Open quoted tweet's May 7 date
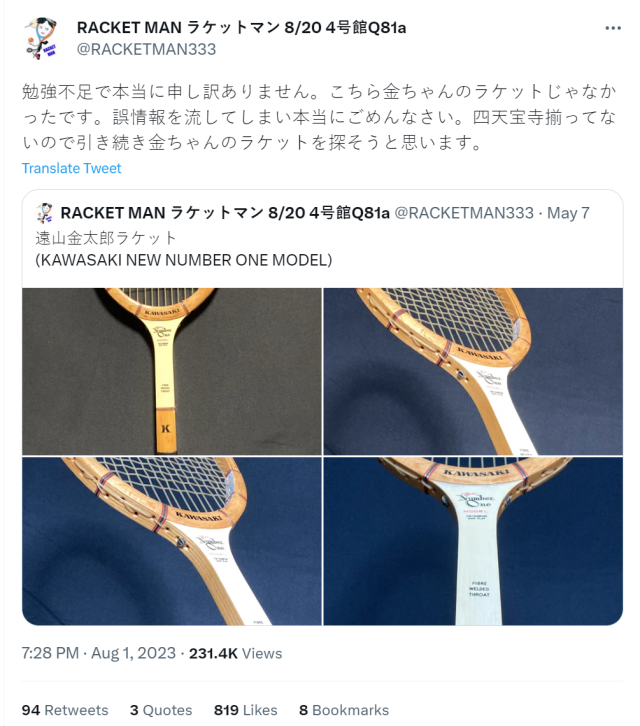 pyautogui.click(x=568, y=213)
